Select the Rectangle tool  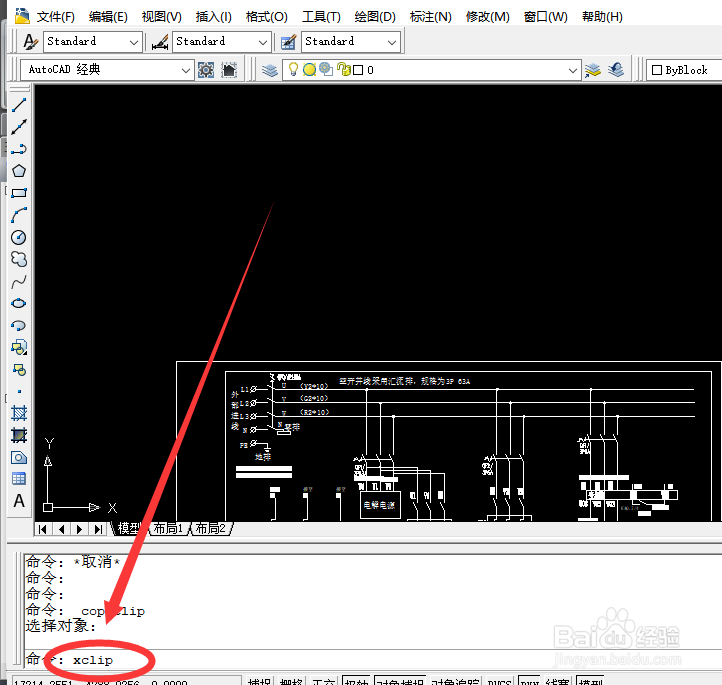tap(19, 193)
